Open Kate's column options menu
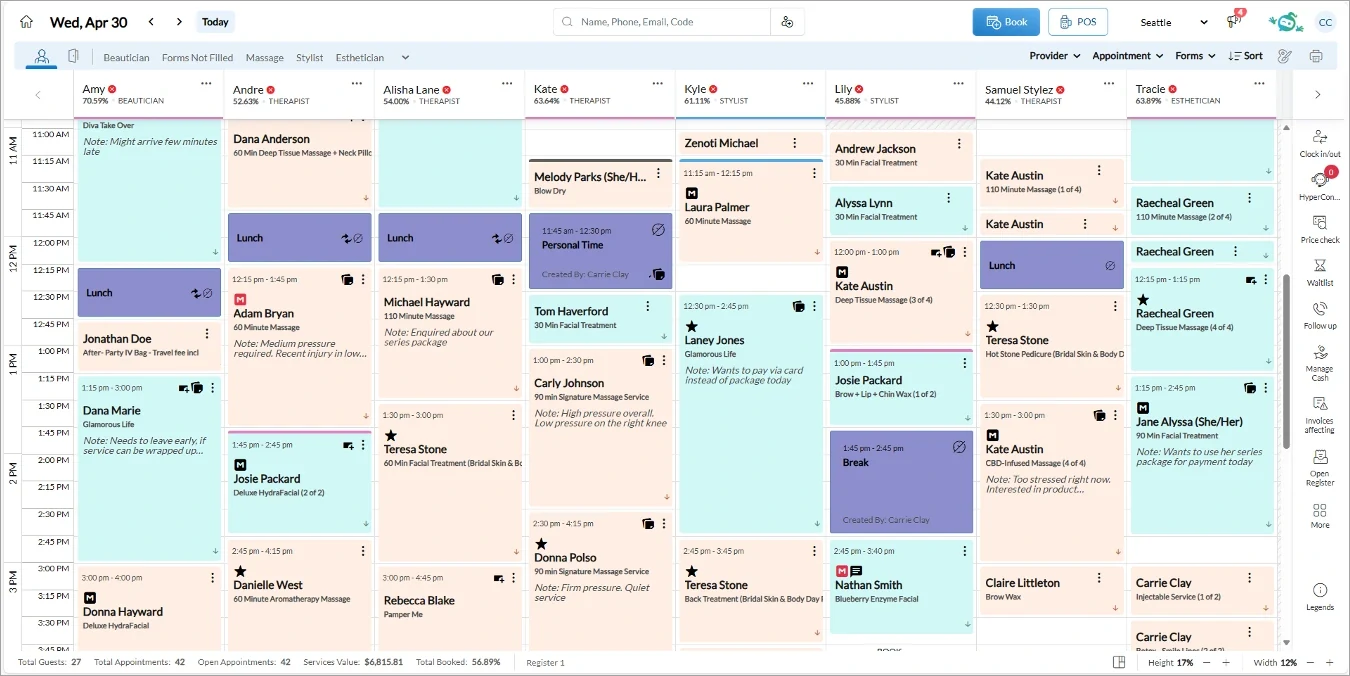The image size is (1350, 676). tap(658, 84)
